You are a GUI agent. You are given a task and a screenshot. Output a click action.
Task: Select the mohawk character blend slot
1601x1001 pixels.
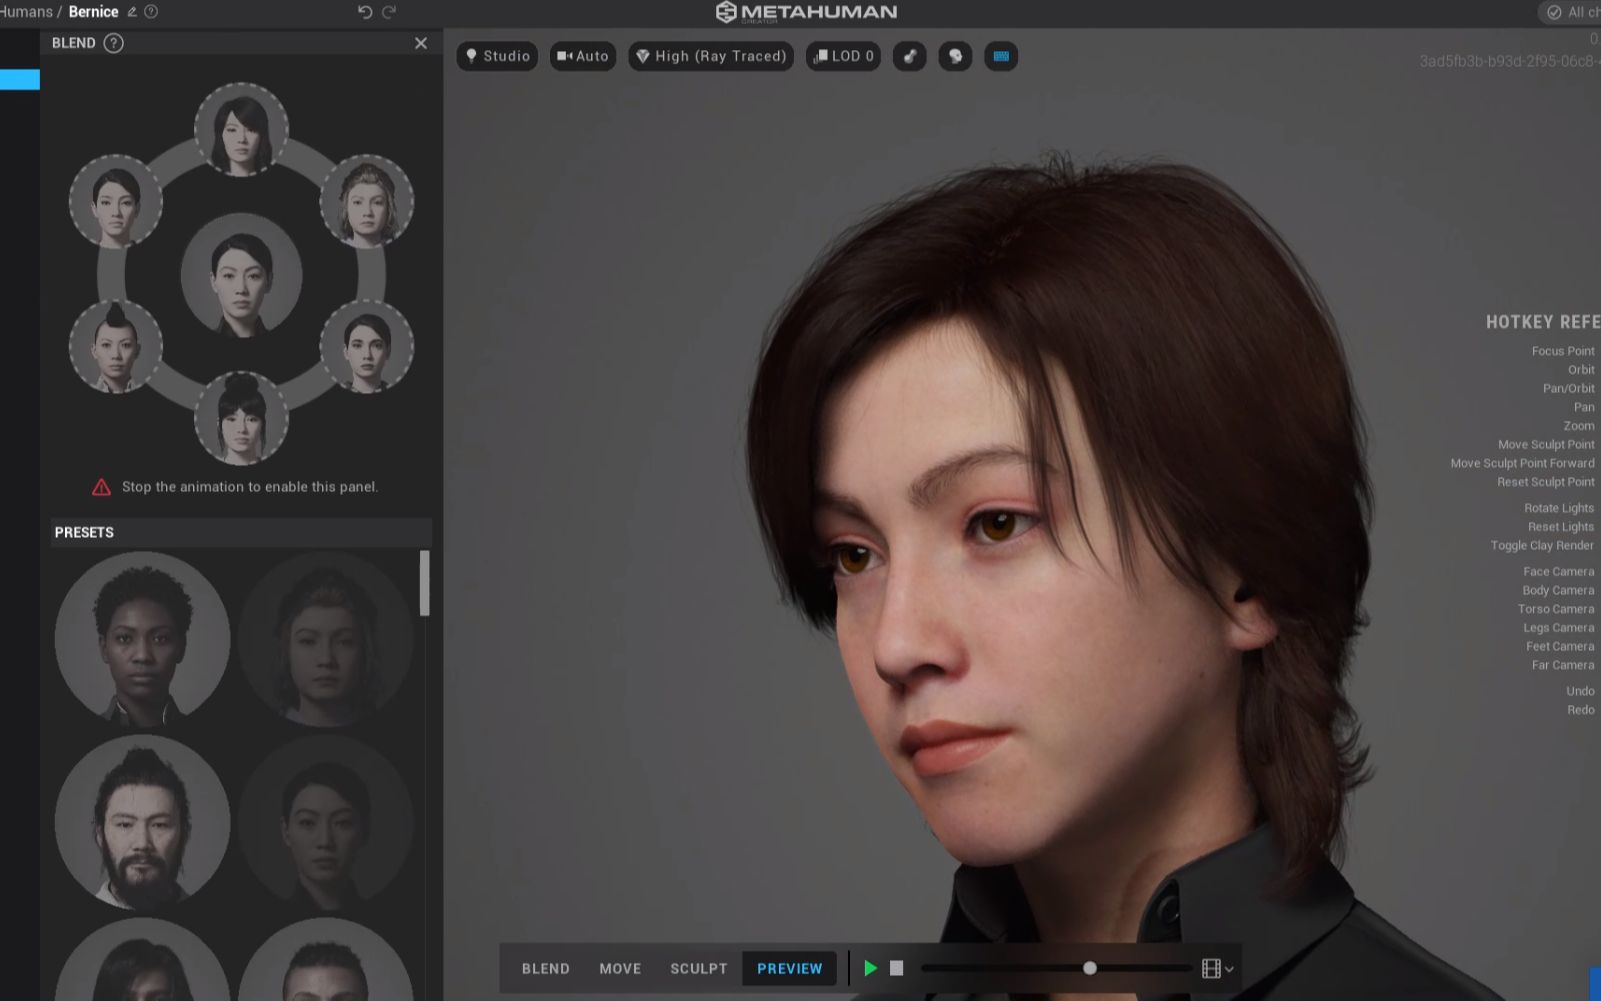(115, 346)
